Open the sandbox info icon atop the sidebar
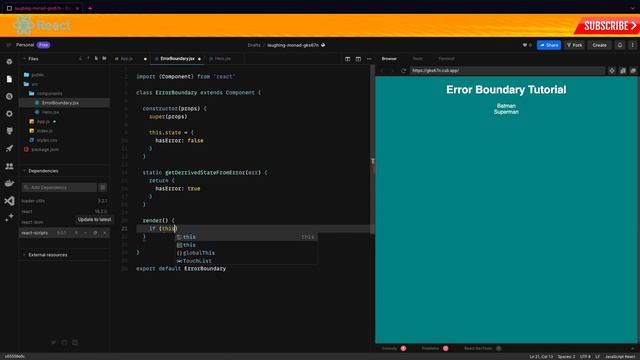 pyautogui.click(x=9, y=62)
